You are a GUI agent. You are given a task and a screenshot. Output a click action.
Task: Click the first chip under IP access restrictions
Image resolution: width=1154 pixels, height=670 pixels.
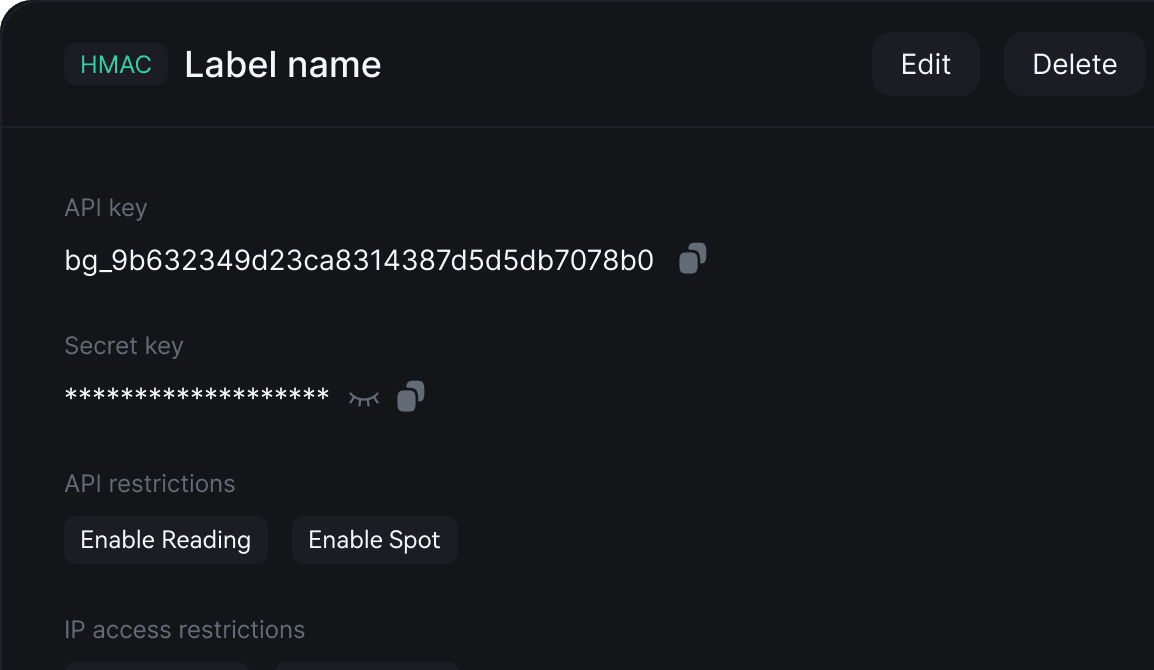[156, 665]
